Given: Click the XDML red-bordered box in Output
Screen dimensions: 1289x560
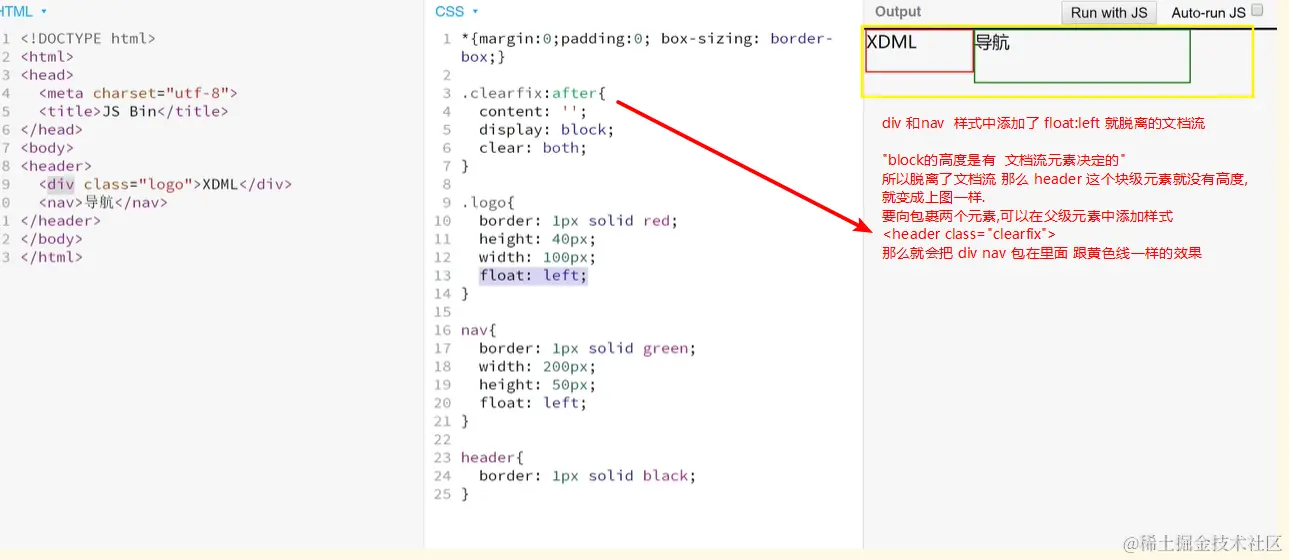Looking at the screenshot, I should [919, 51].
